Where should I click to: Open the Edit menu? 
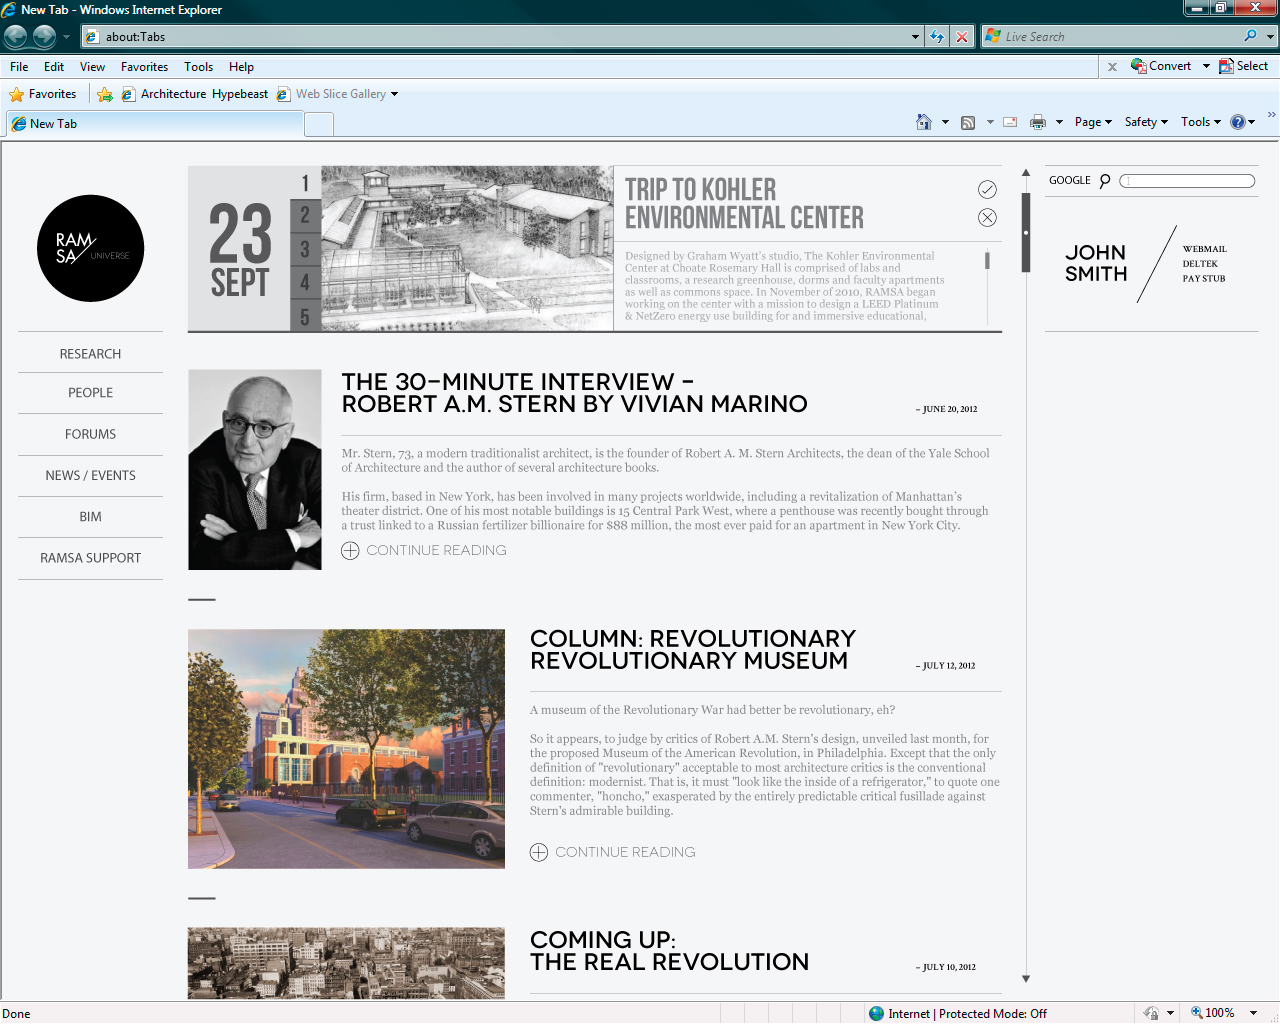pyautogui.click(x=54, y=67)
